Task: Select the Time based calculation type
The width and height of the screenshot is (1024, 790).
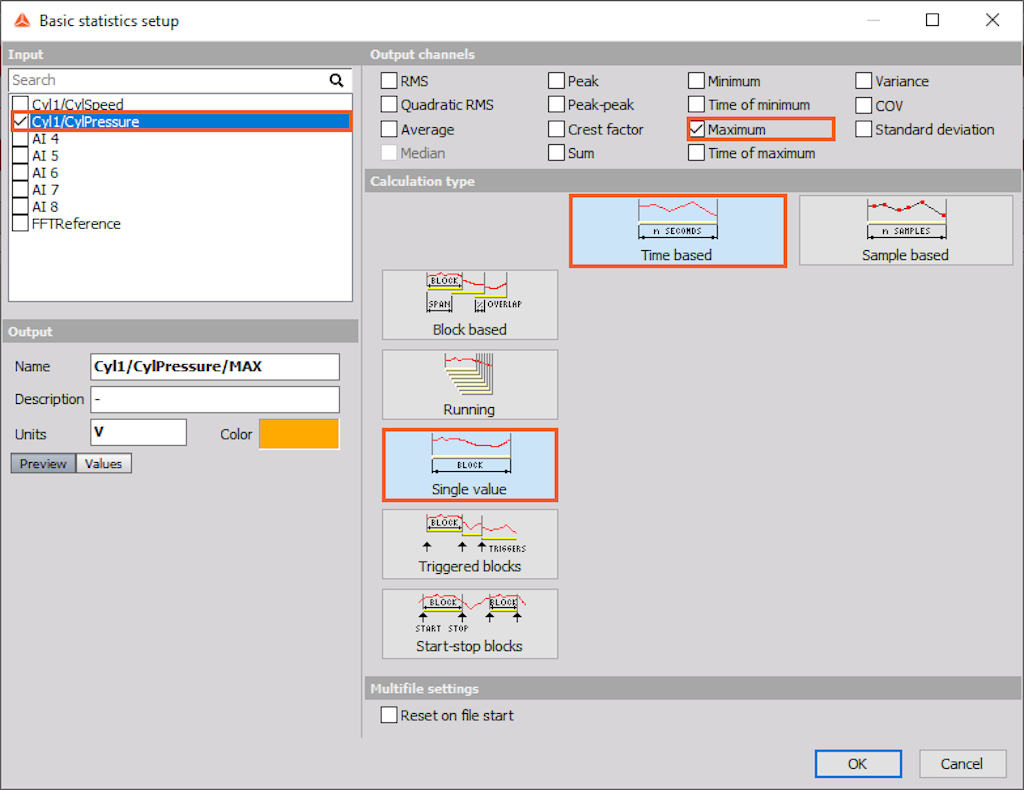Action: 677,231
